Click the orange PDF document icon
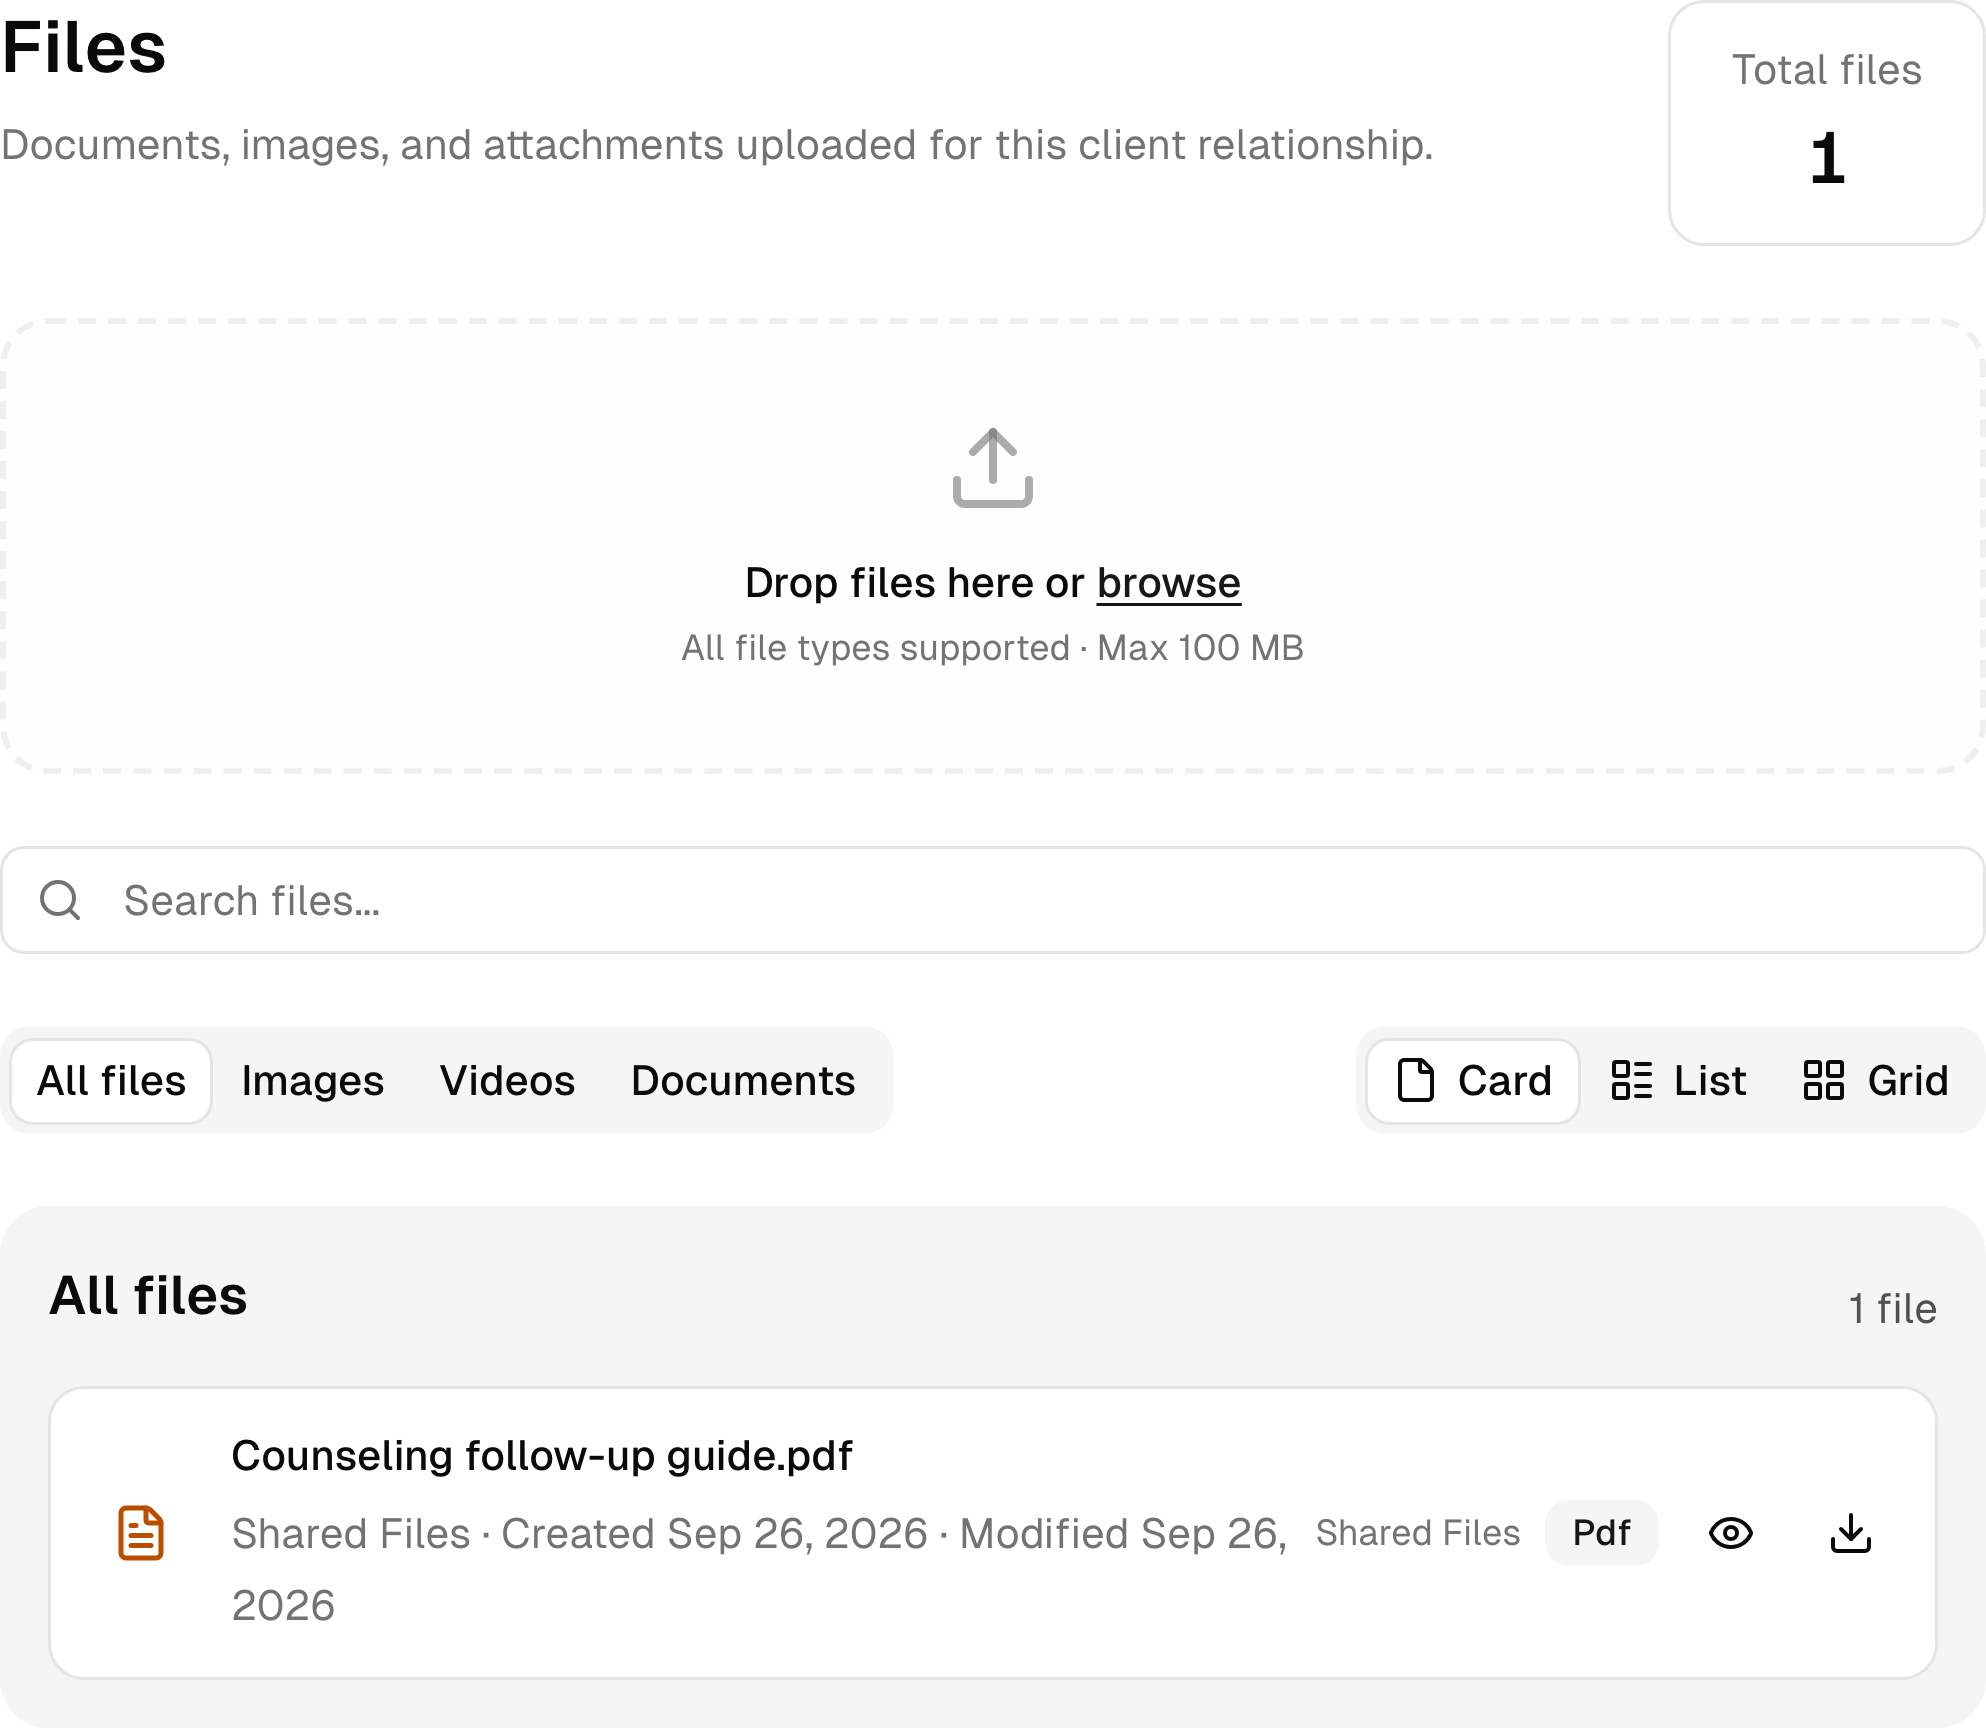 pos(141,1533)
